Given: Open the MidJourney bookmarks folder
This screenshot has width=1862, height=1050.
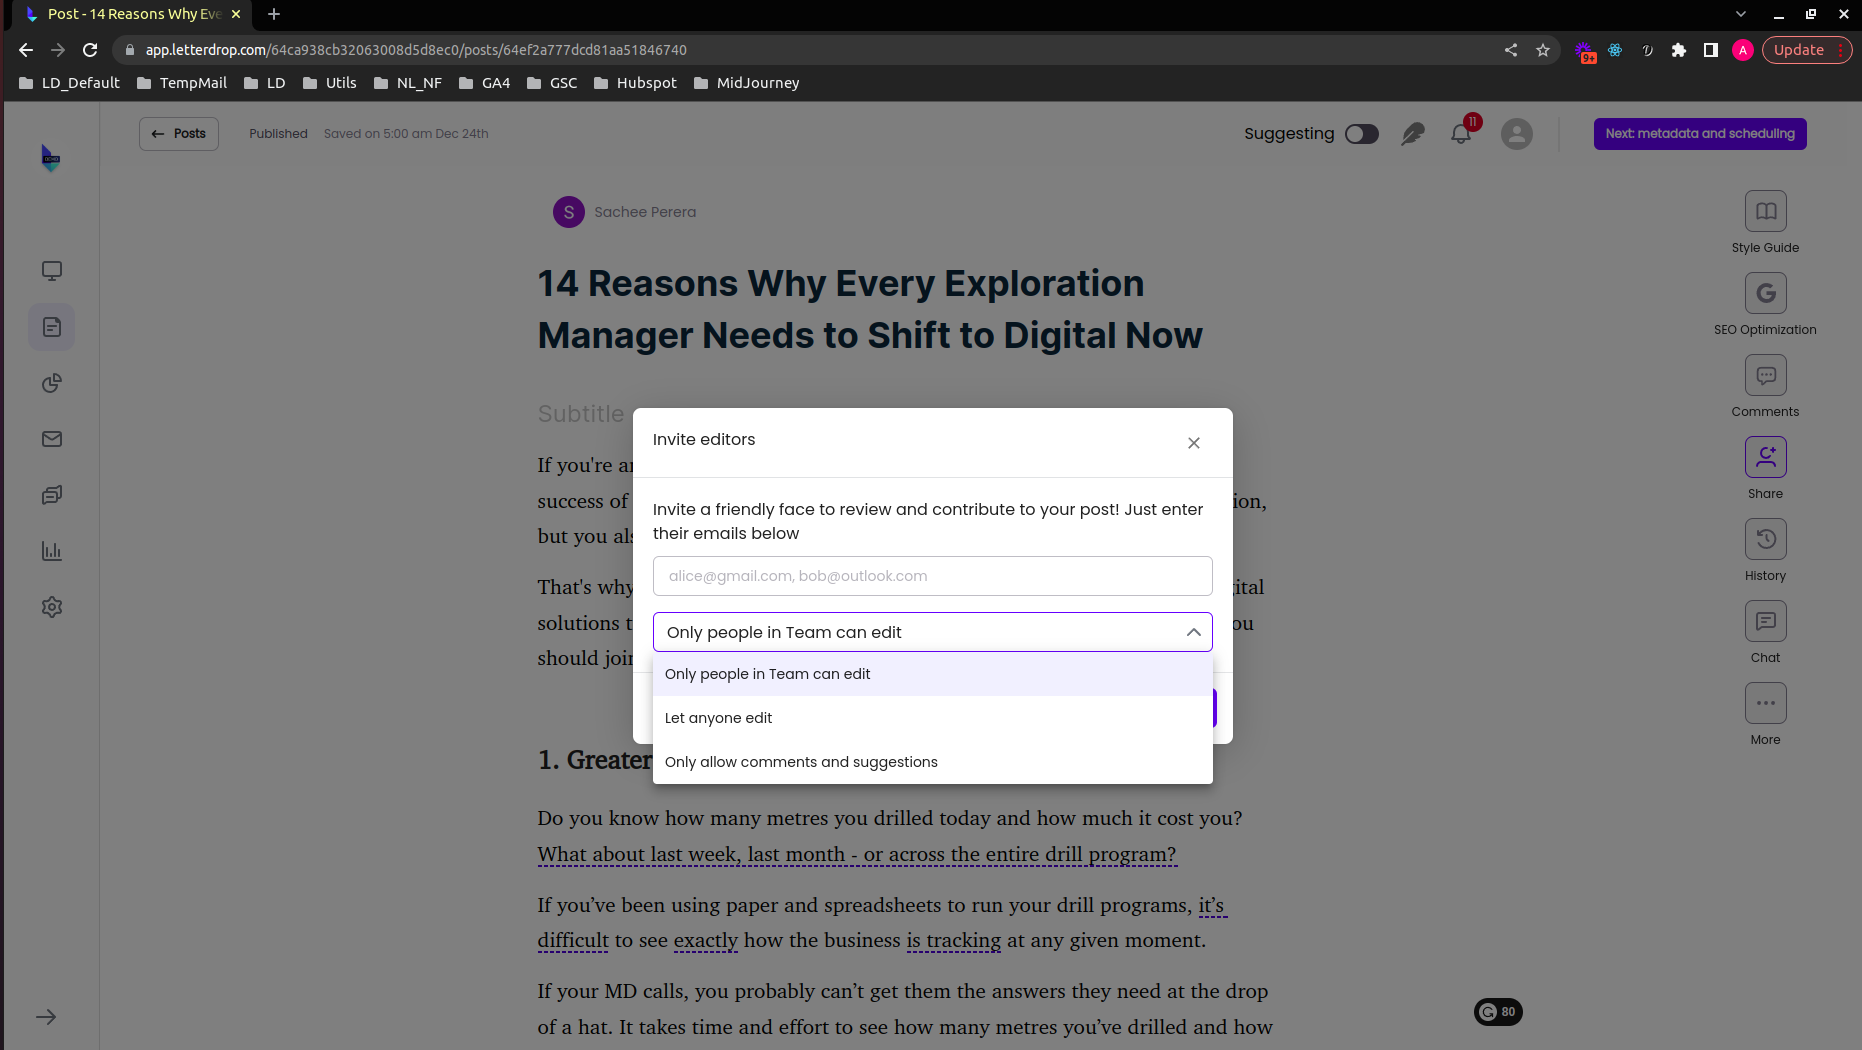Looking at the screenshot, I should (x=747, y=83).
